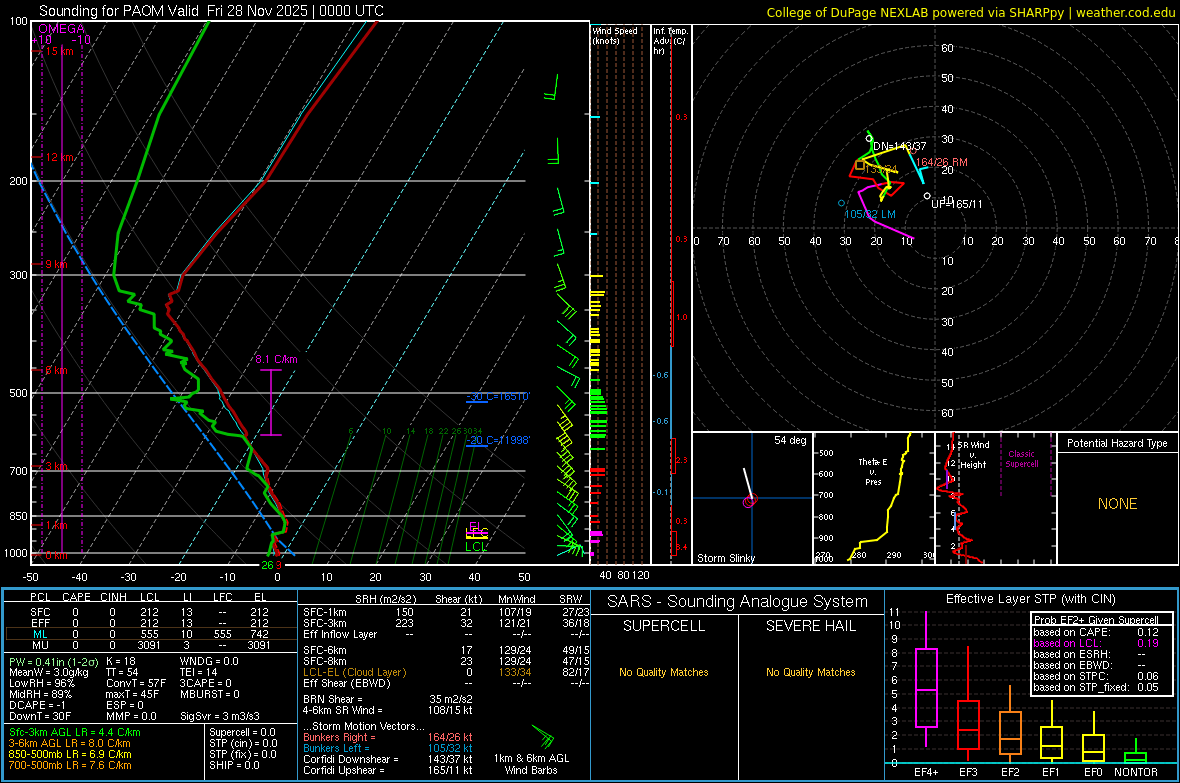
Task: Click the Corfidi Downshear = row
Action: point(388,759)
